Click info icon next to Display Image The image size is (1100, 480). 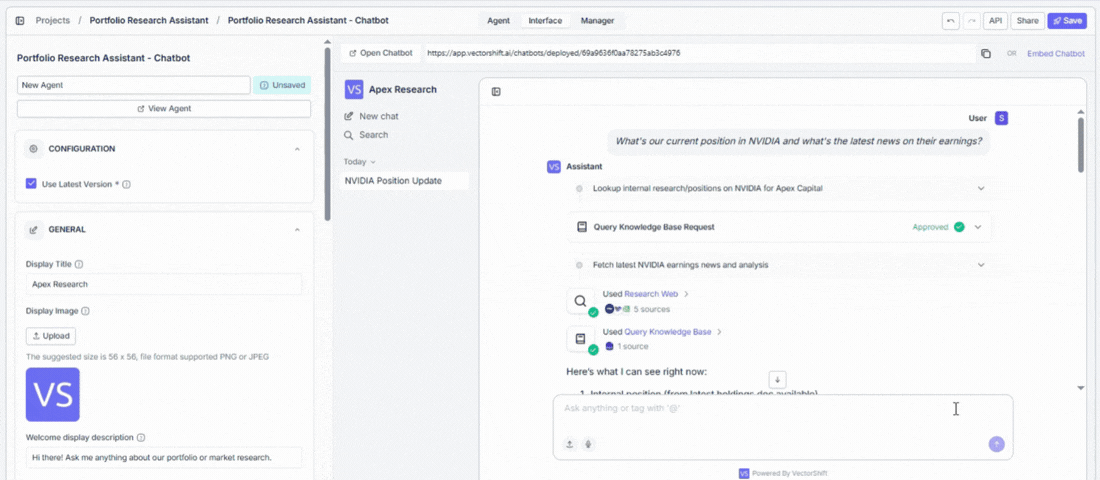[85, 311]
